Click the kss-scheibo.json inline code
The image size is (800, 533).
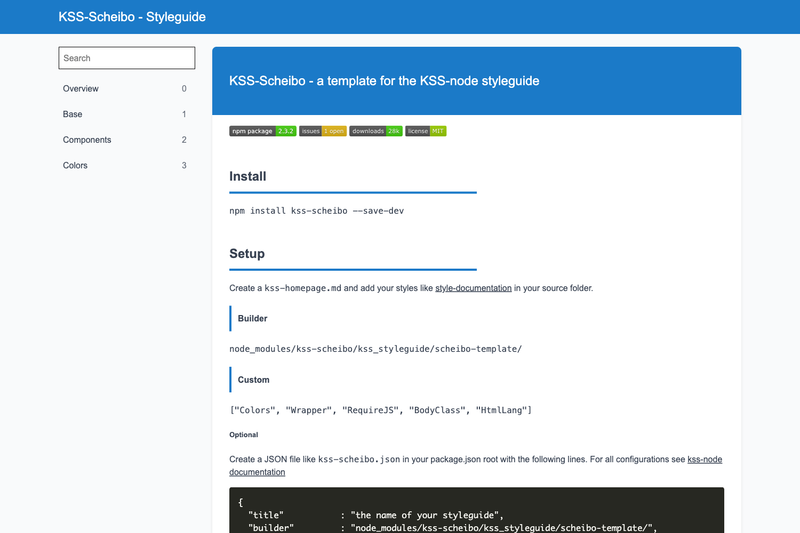coord(359,460)
